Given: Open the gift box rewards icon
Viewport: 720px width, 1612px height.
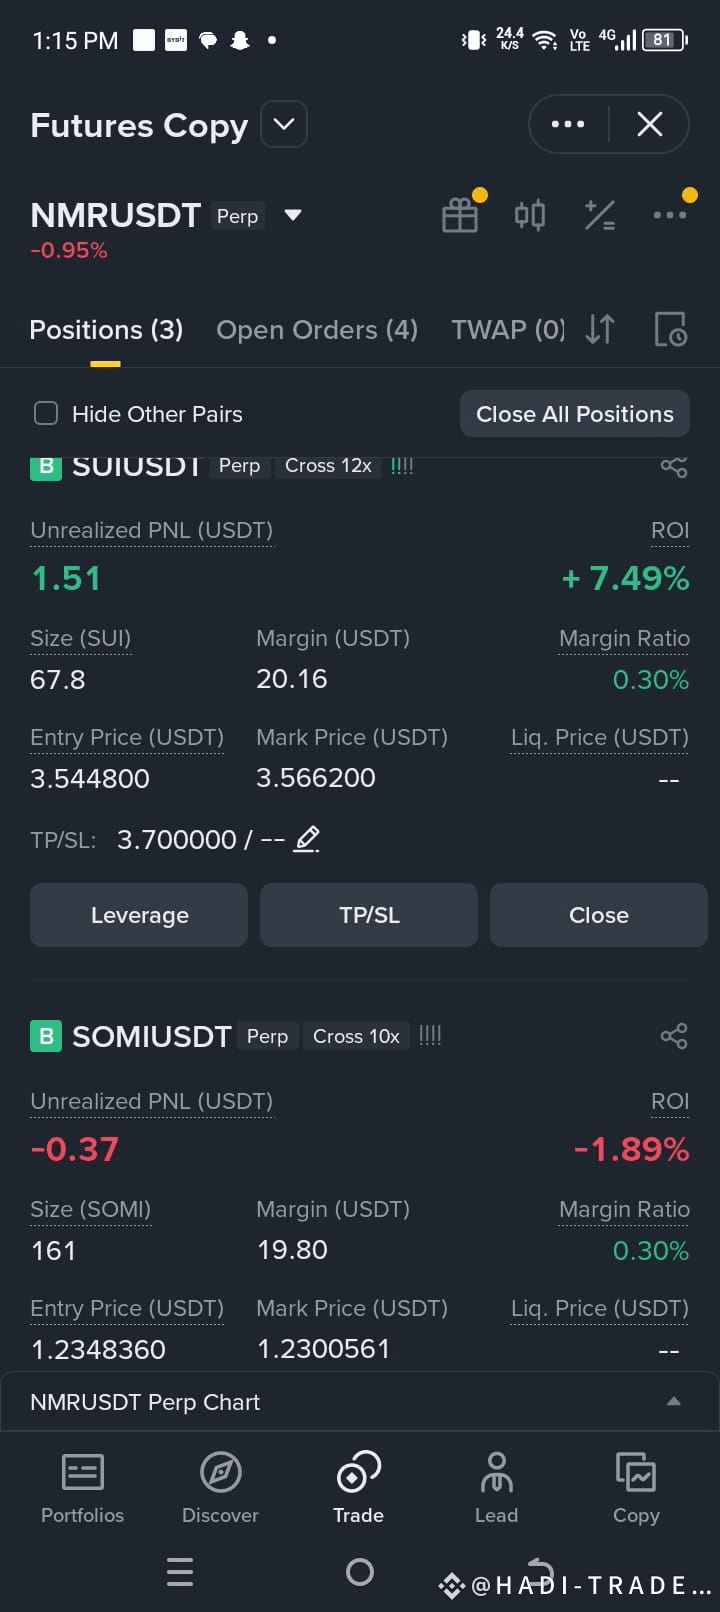Looking at the screenshot, I should [x=460, y=215].
